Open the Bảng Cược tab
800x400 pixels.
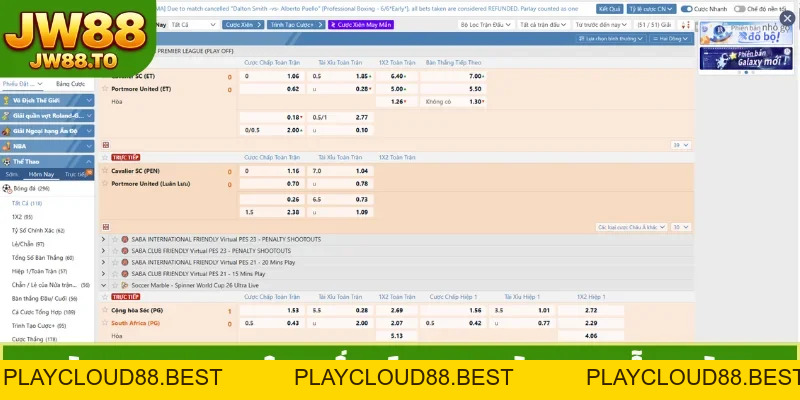pyautogui.click(x=70, y=84)
